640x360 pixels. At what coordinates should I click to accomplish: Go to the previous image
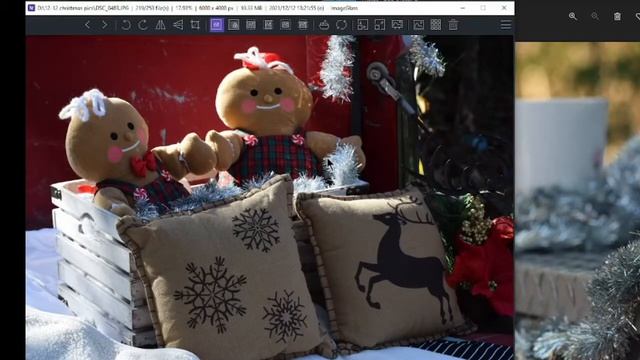(x=87, y=25)
